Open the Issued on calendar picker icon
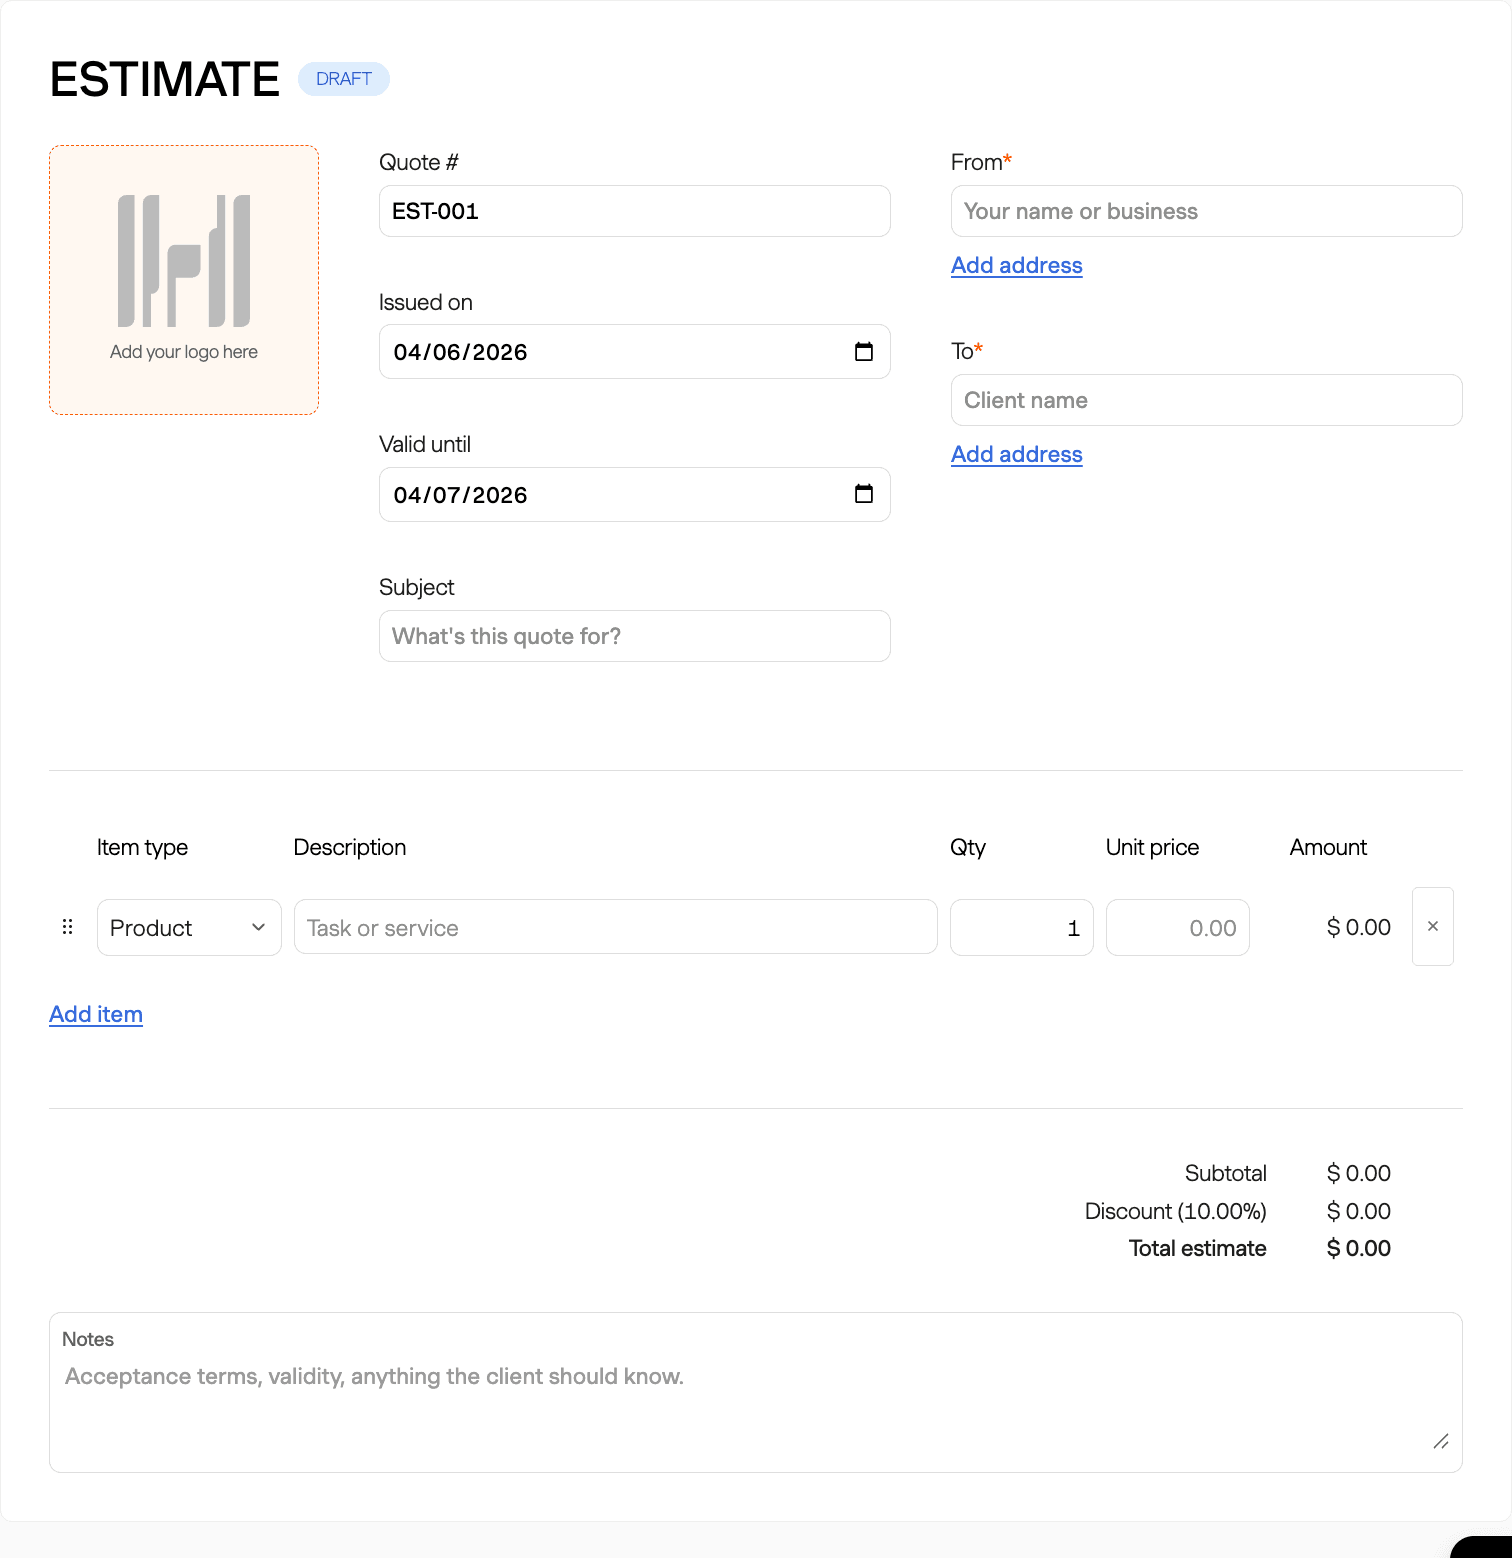The image size is (1512, 1558). pos(864,352)
